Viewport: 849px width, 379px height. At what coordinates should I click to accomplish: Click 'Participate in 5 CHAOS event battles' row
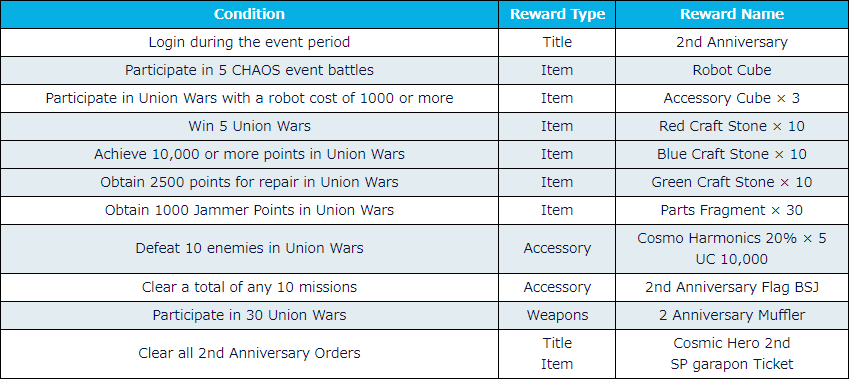click(424, 70)
